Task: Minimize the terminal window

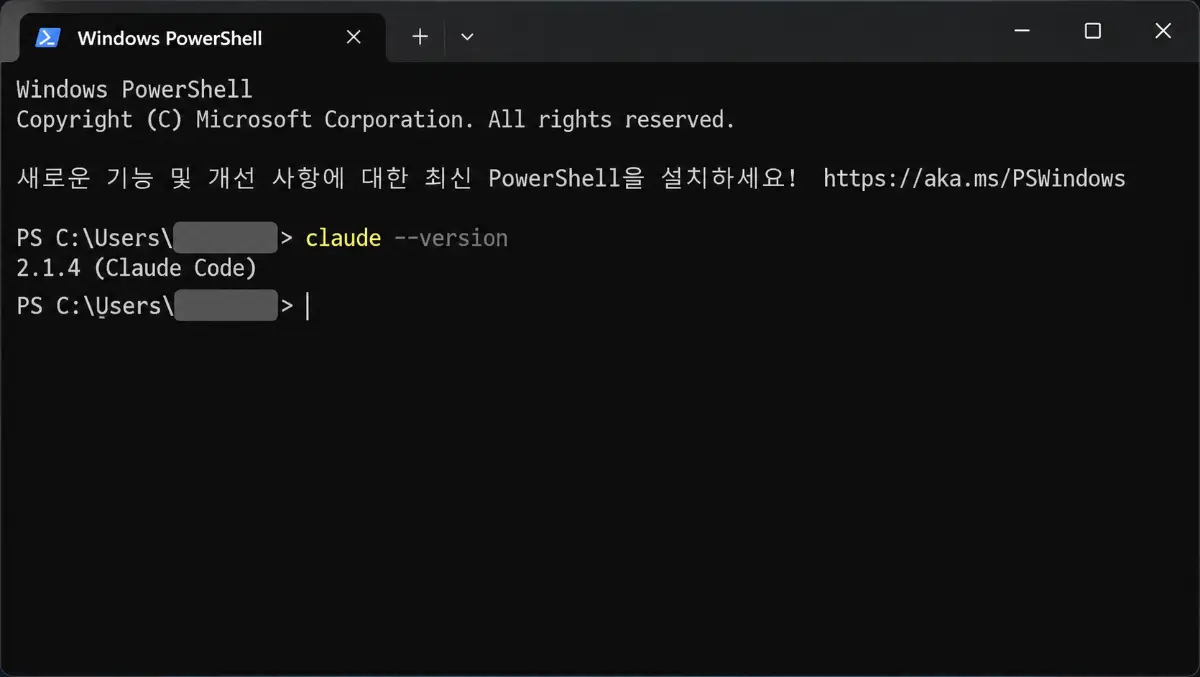Action: [1022, 31]
